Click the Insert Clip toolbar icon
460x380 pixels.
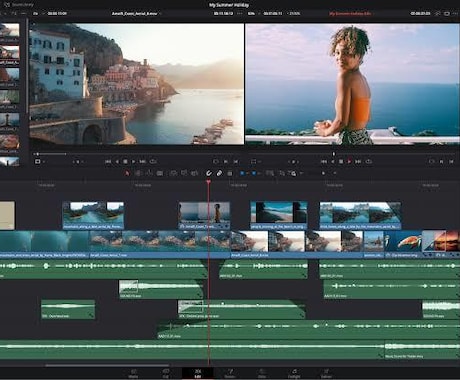pos(173,173)
